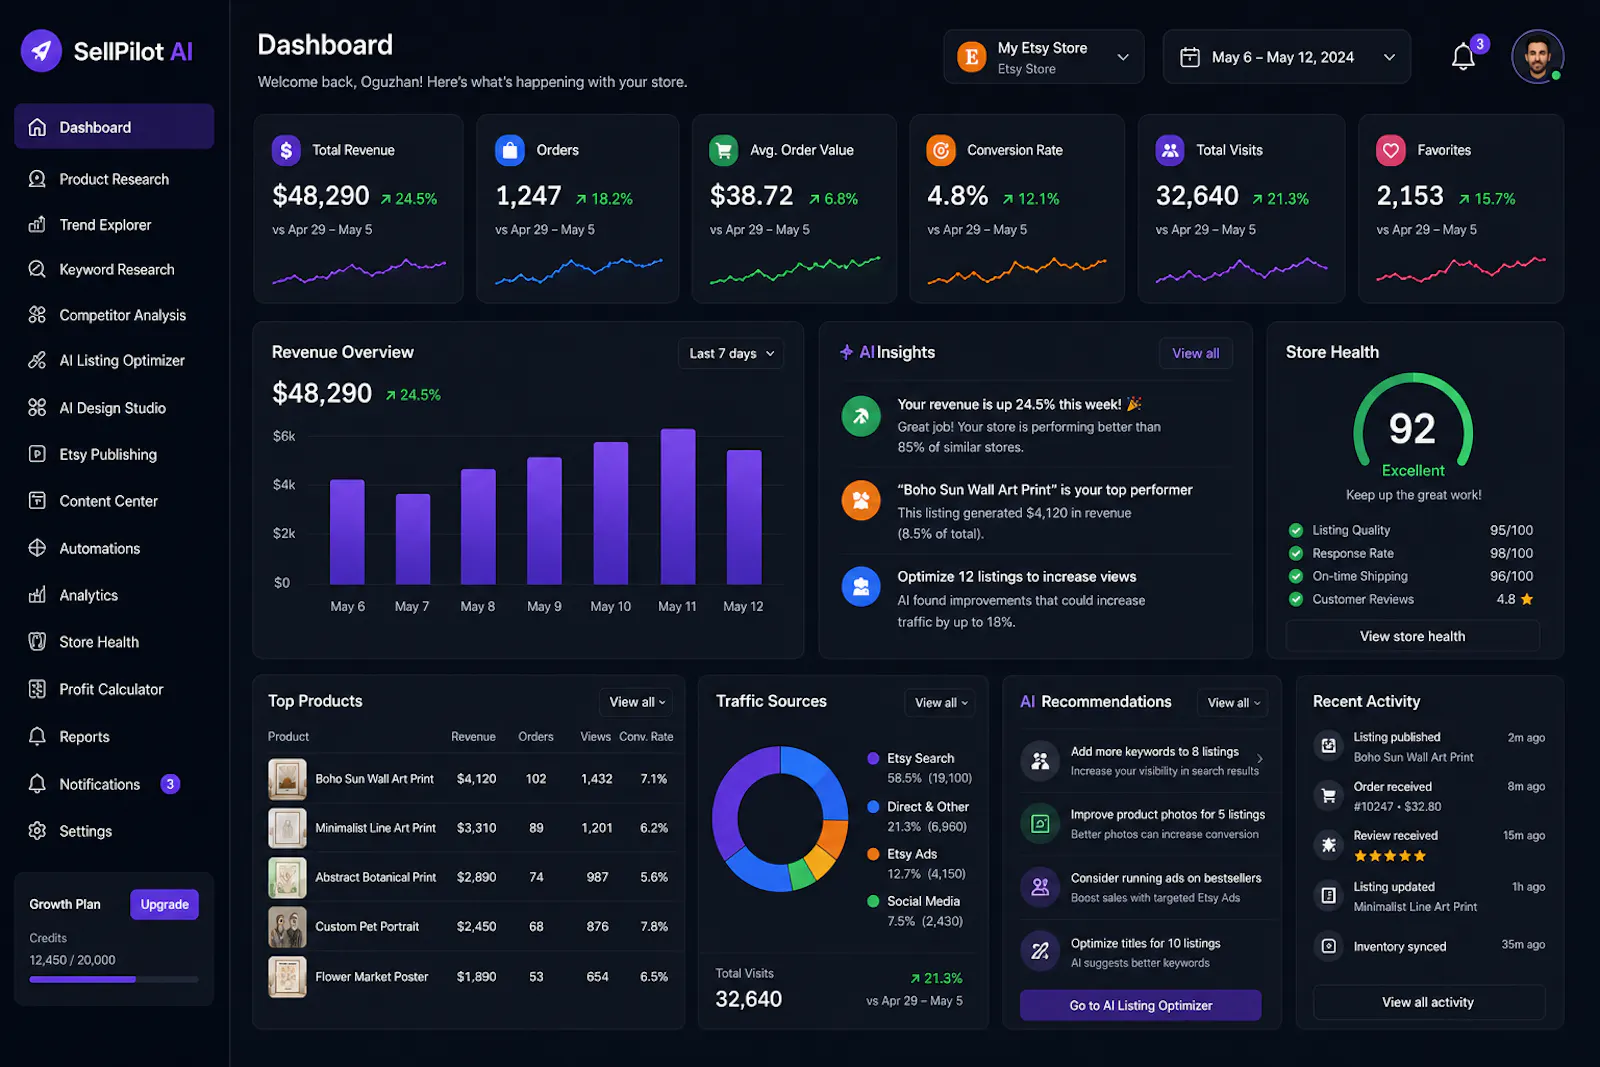Click Go to AI Listing Optimizer

tap(1140, 1005)
